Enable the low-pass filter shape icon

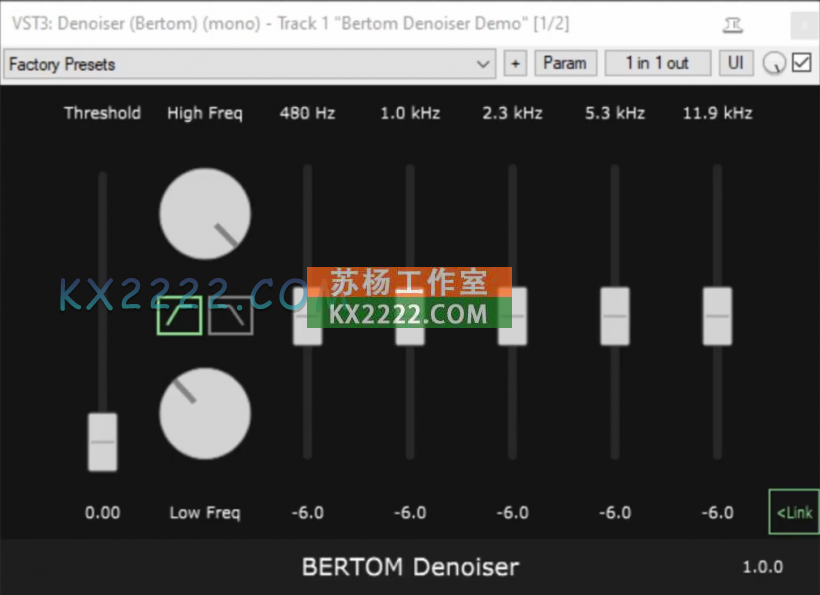[x=231, y=315]
